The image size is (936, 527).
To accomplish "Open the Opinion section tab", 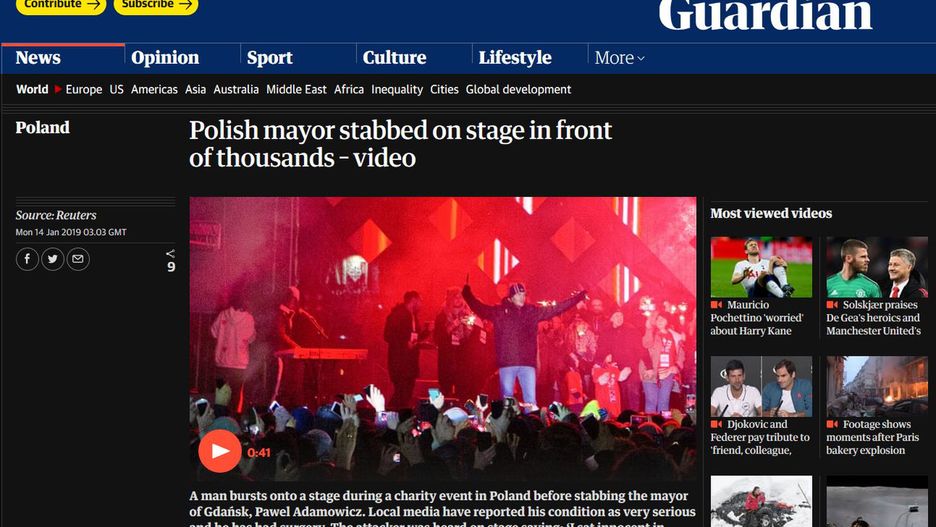I will click(165, 58).
